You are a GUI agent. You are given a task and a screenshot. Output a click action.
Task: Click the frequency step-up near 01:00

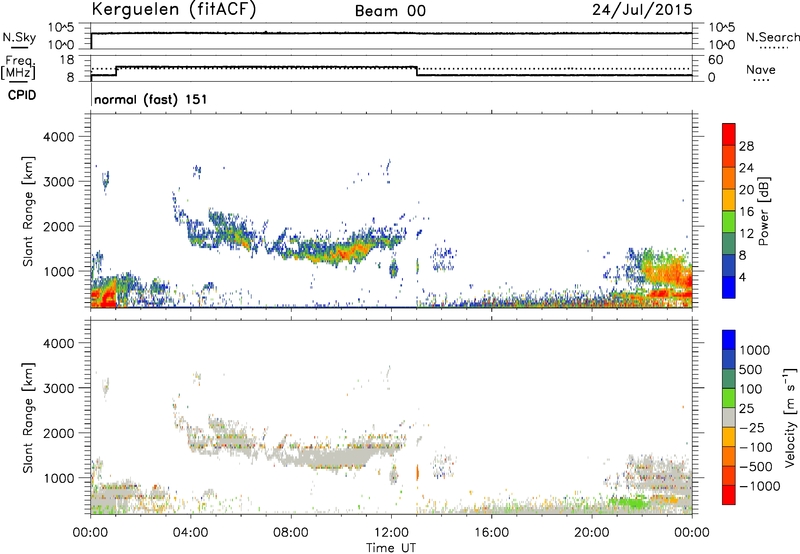pyautogui.click(x=116, y=71)
